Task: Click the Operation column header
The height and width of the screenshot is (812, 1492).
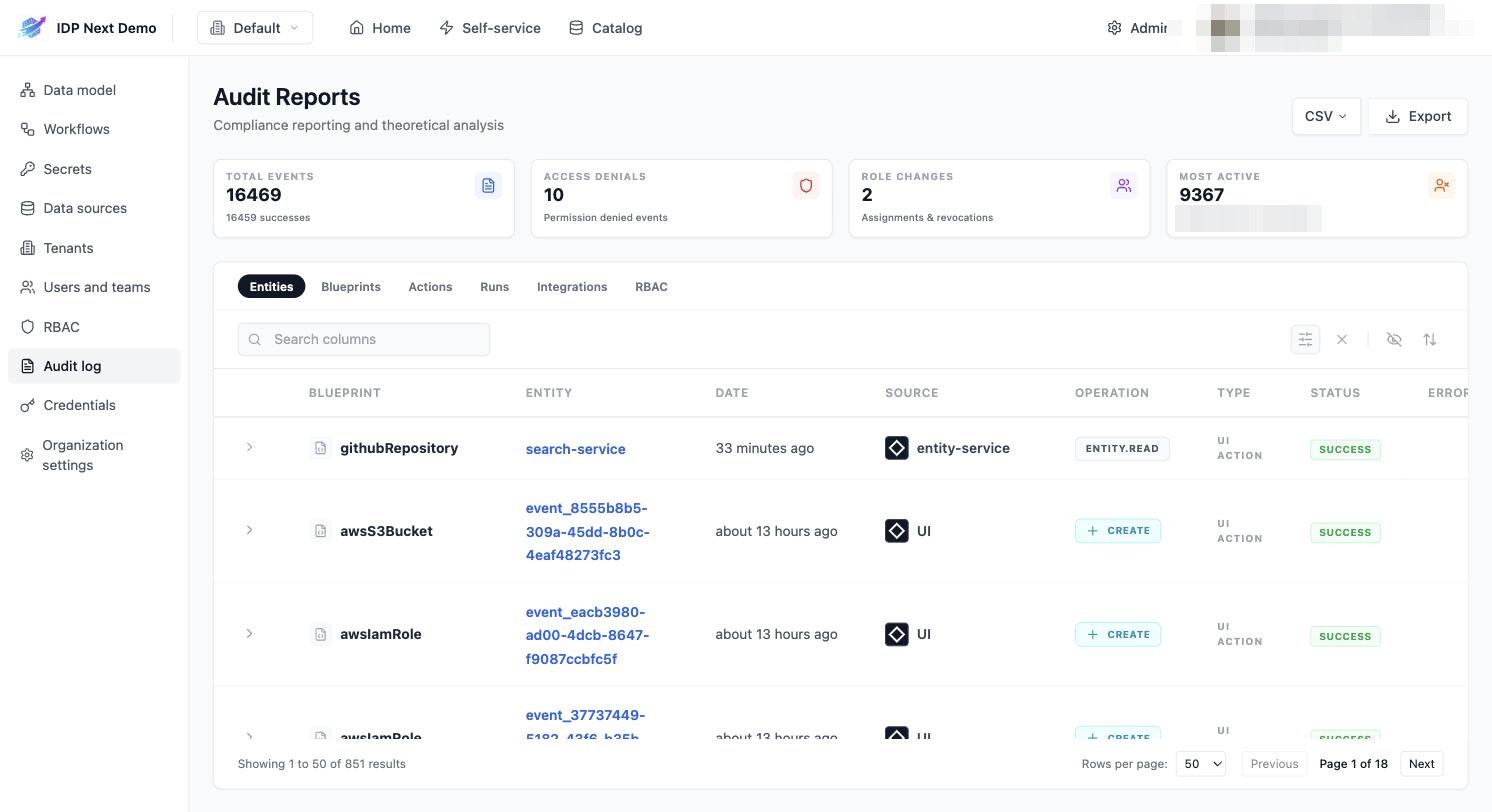Action: tap(1112, 393)
